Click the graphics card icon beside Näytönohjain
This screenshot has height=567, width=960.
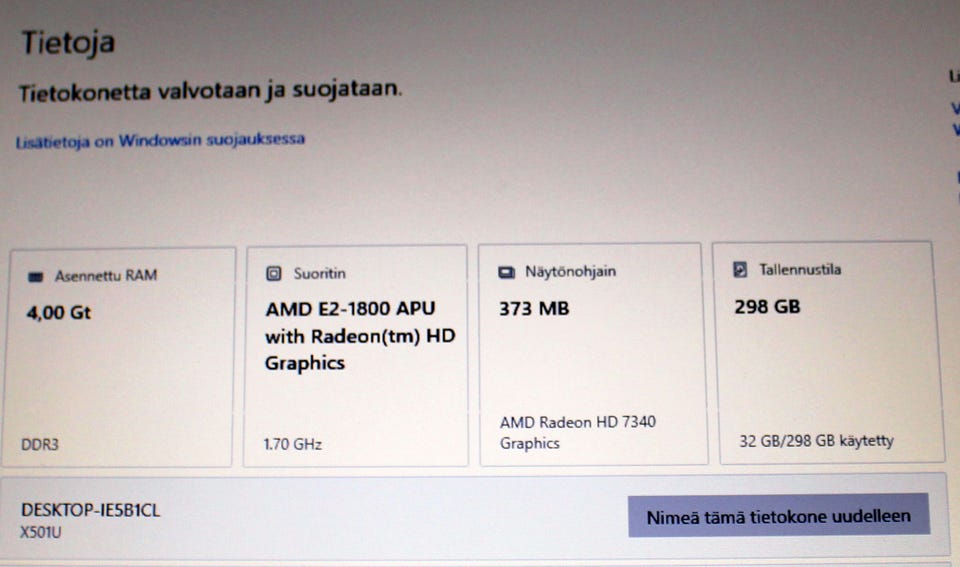click(506, 272)
